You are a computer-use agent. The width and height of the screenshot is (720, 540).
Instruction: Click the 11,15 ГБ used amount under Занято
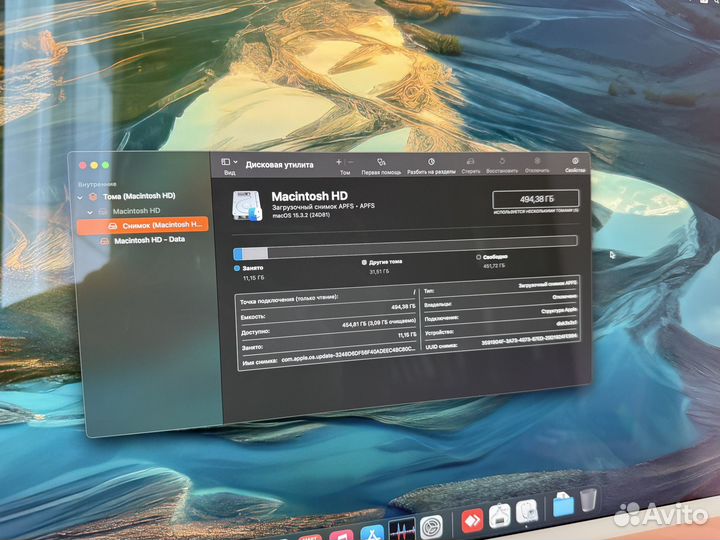click(x=253, y=278)
